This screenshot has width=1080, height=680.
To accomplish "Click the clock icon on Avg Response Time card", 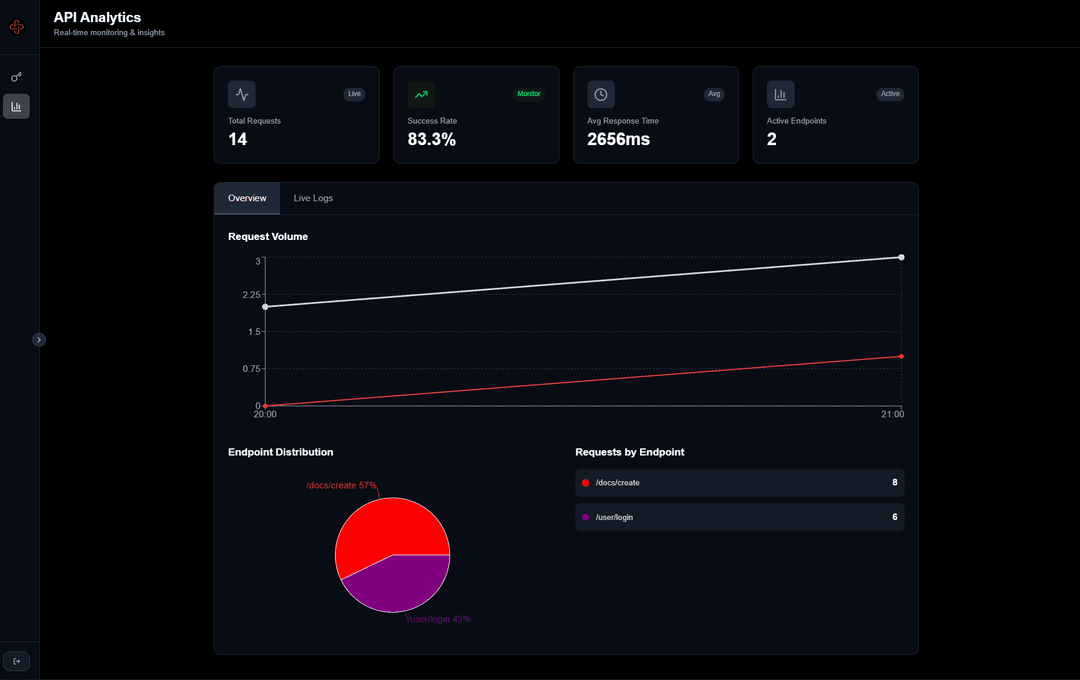I will [601, 94].
